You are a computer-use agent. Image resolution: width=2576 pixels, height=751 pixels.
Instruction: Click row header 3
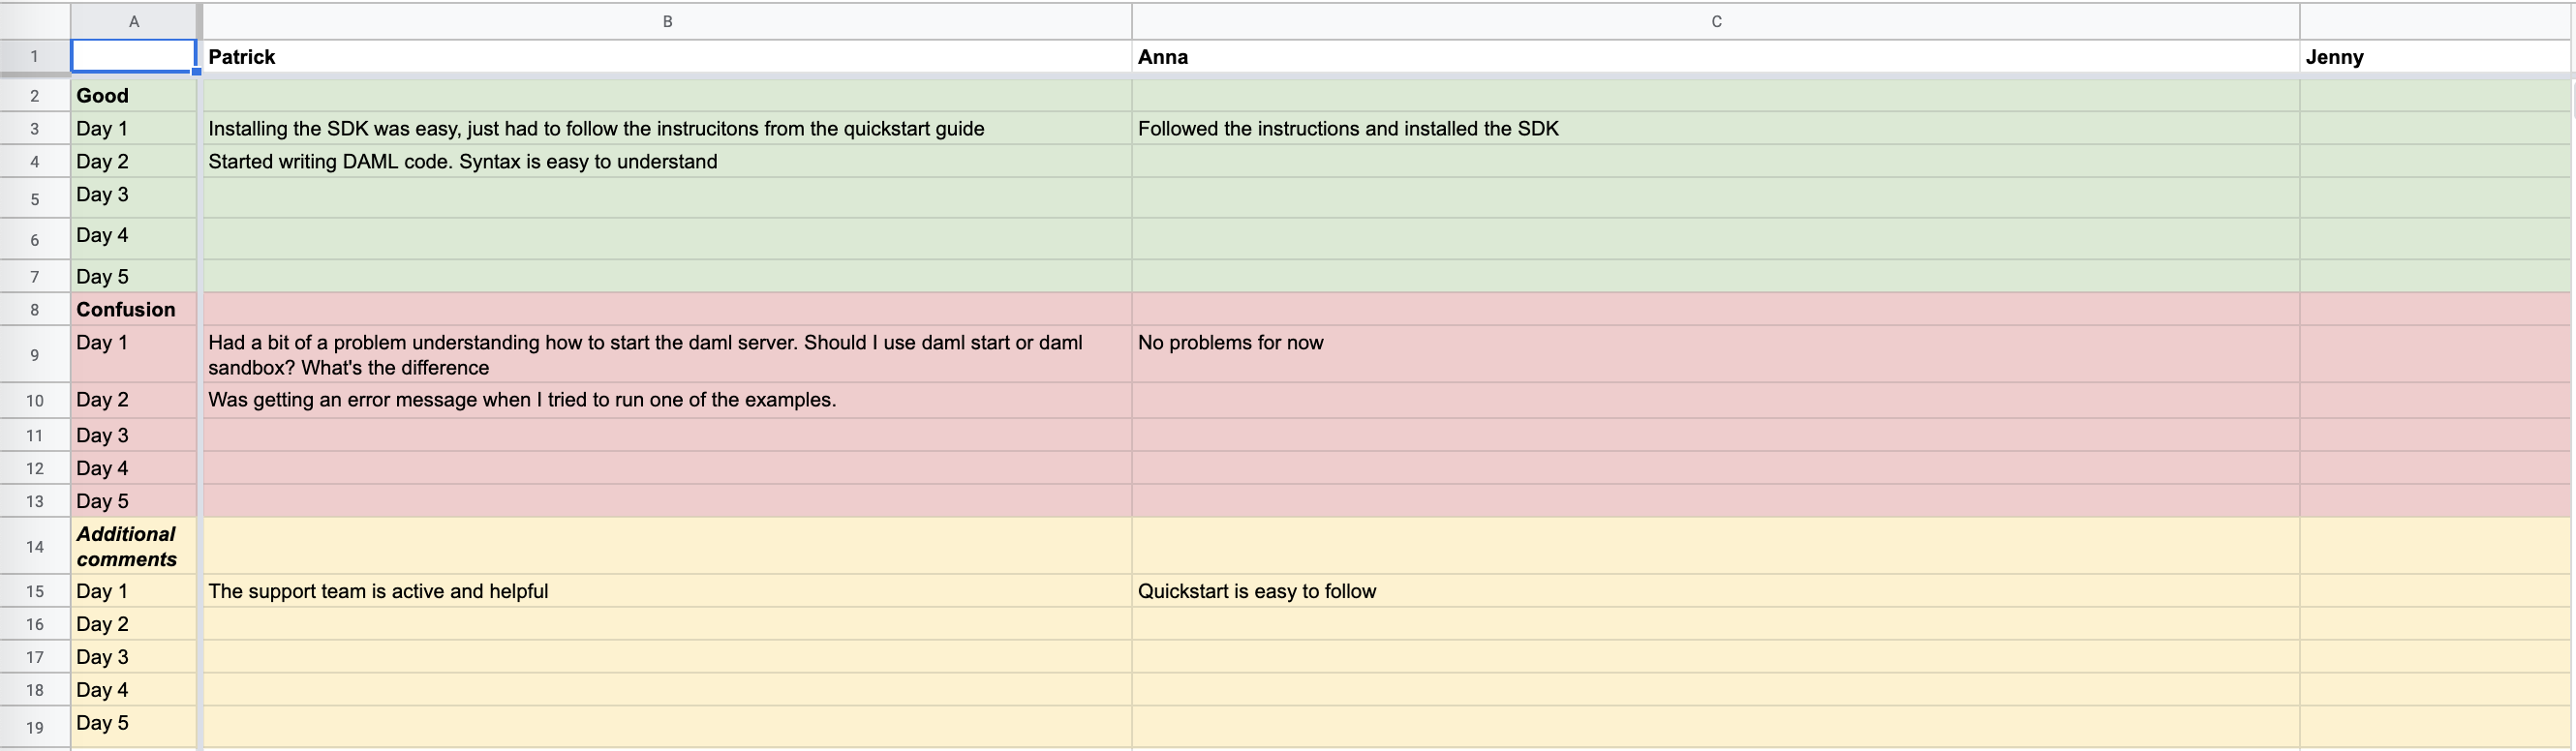point(35,128)
